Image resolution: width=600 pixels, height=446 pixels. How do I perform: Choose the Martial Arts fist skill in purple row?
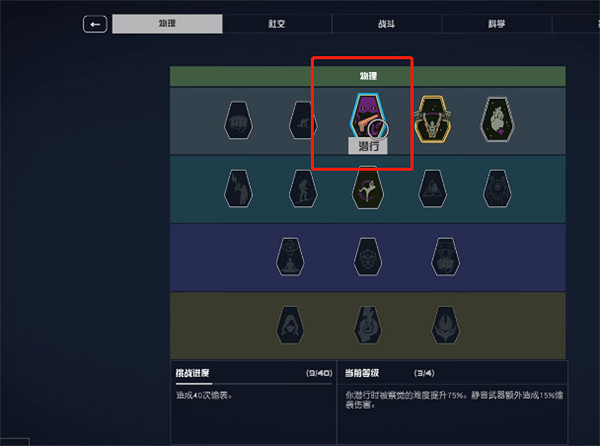445,257
